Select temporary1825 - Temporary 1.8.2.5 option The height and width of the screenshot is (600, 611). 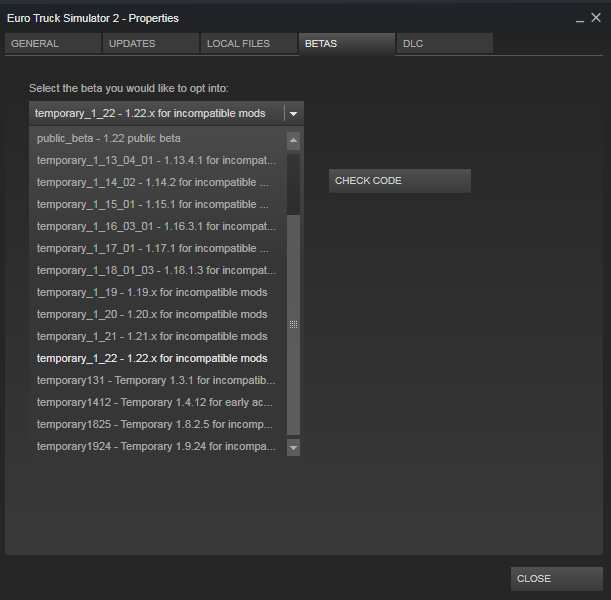[158, 425]
